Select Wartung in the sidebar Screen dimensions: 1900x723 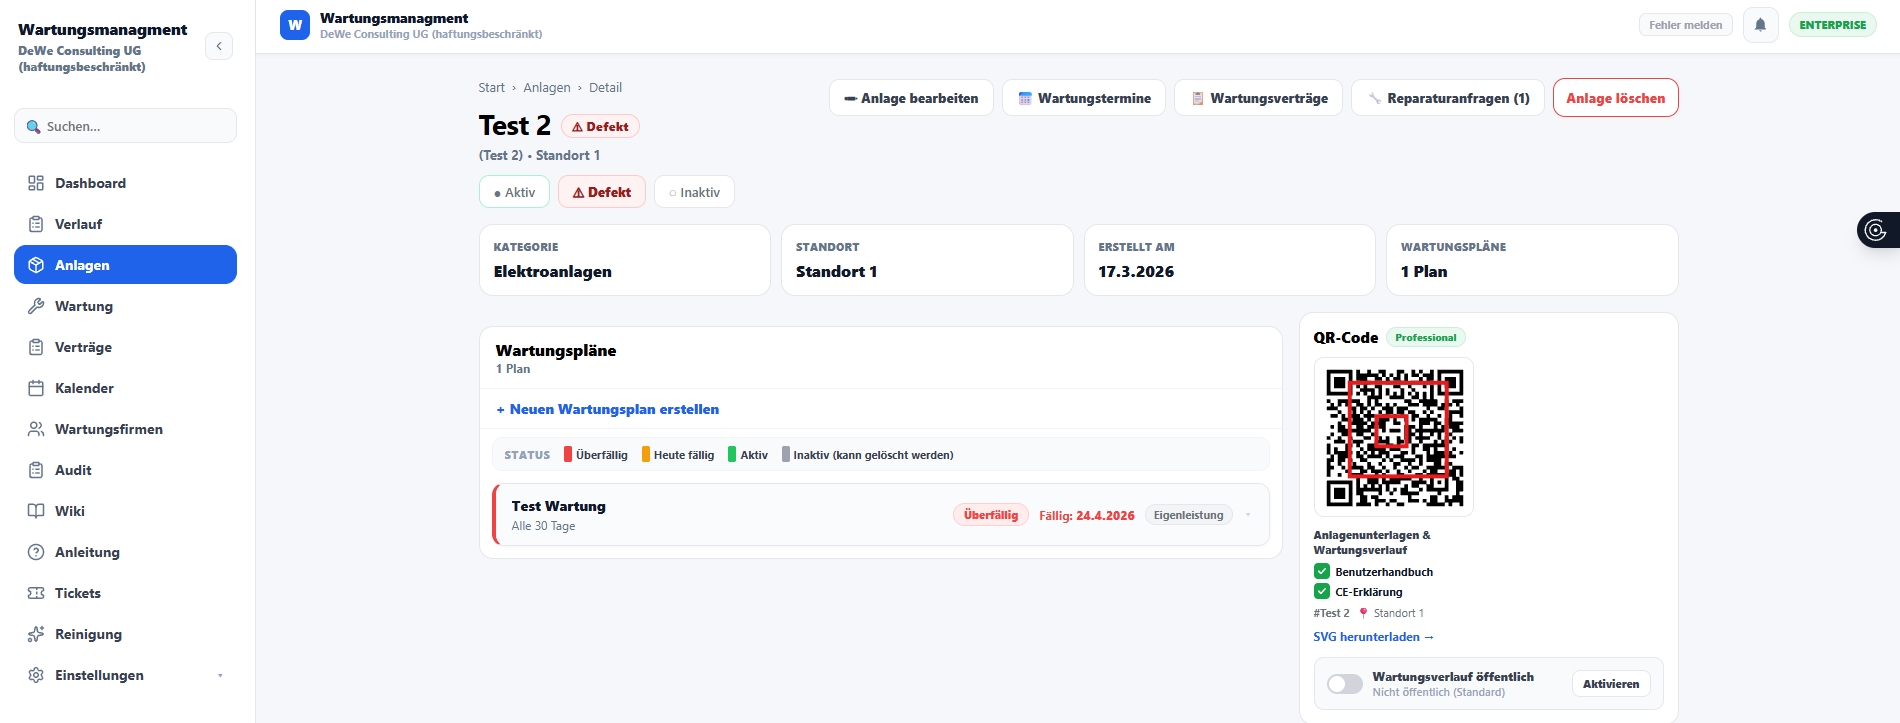click(125, 306)
